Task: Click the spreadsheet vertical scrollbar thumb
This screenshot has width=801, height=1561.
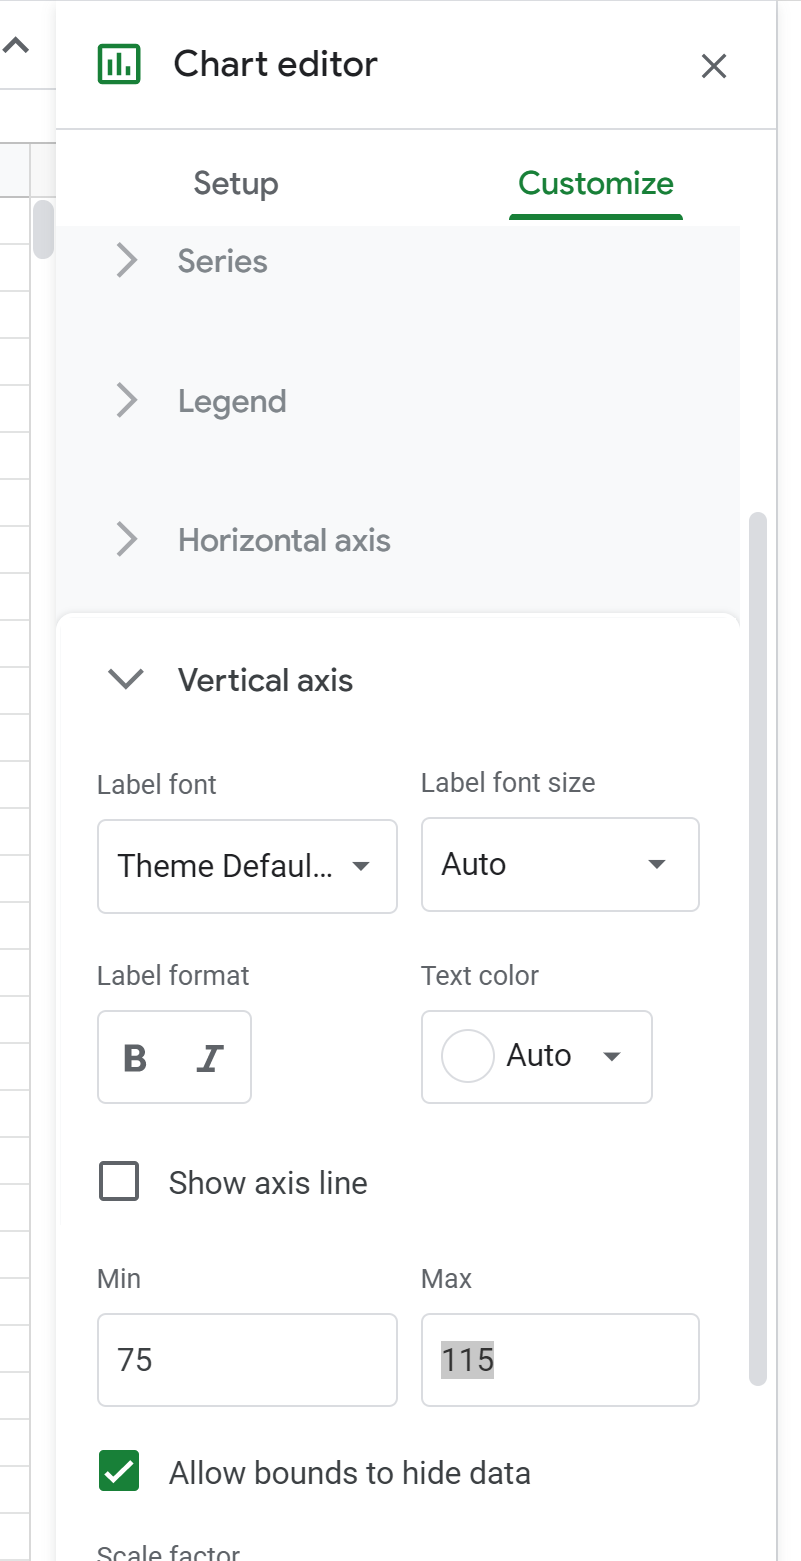Action: (43, 229)
